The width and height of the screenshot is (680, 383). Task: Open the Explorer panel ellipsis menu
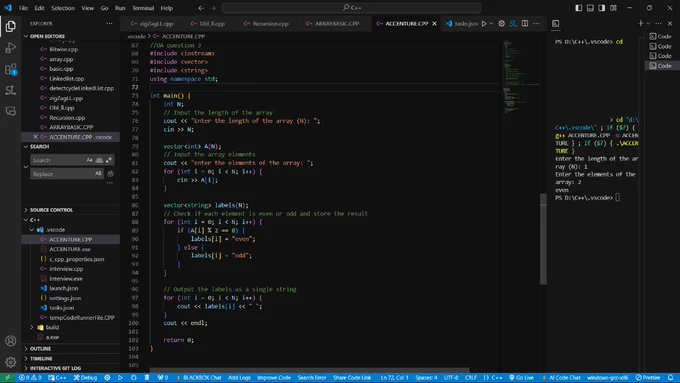pyautogui.click(x=109, y=23)
